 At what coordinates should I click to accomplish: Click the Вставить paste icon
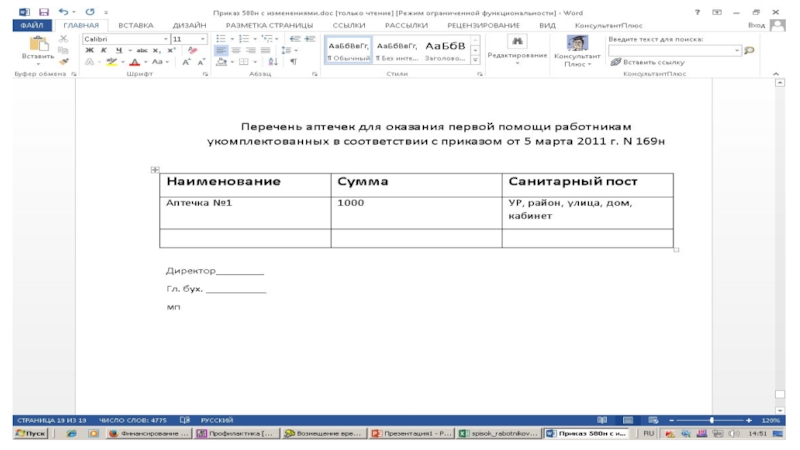pos(38,45)
